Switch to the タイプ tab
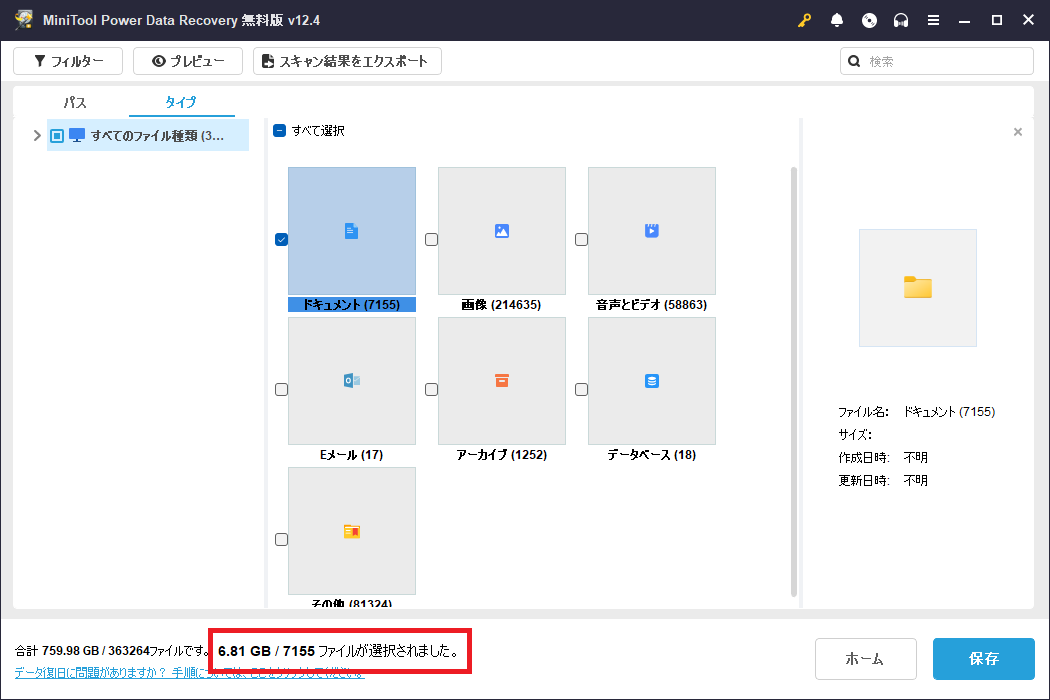Screen dimensions: 1050x700 181,102
